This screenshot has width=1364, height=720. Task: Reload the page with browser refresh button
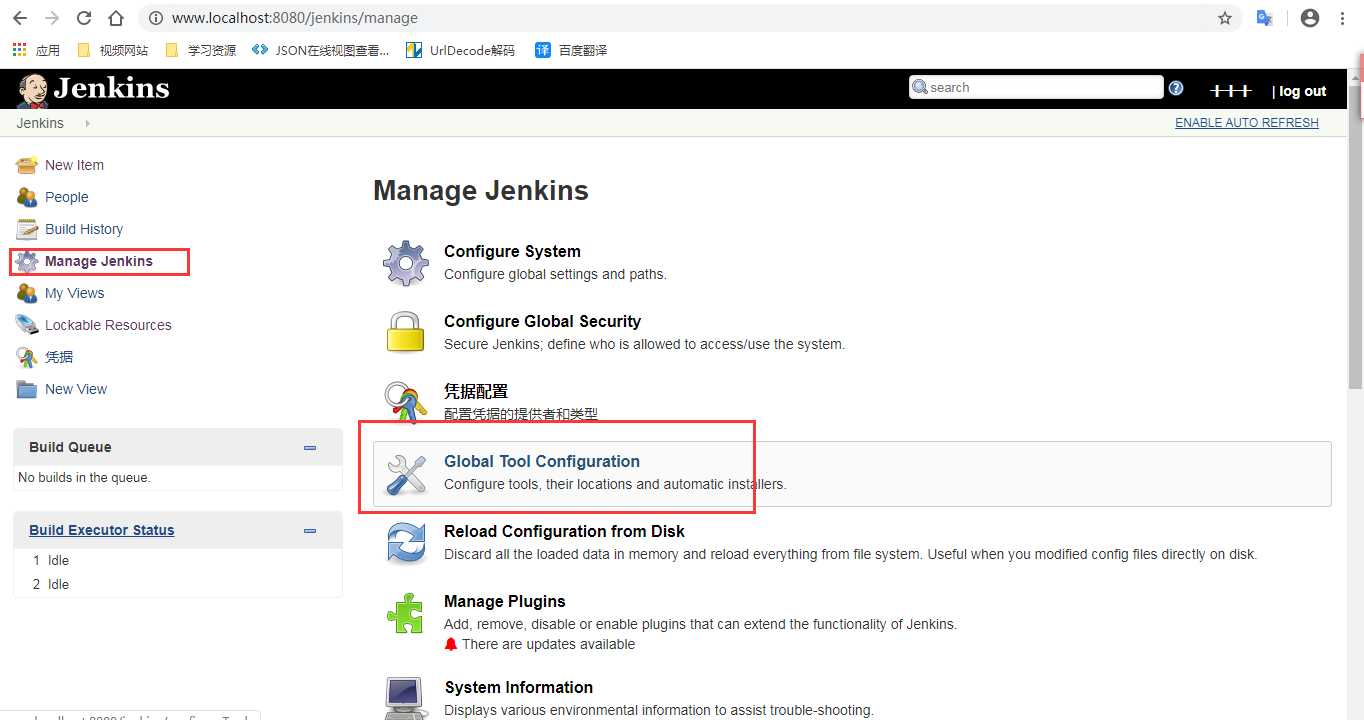click(x=84, y=18)
